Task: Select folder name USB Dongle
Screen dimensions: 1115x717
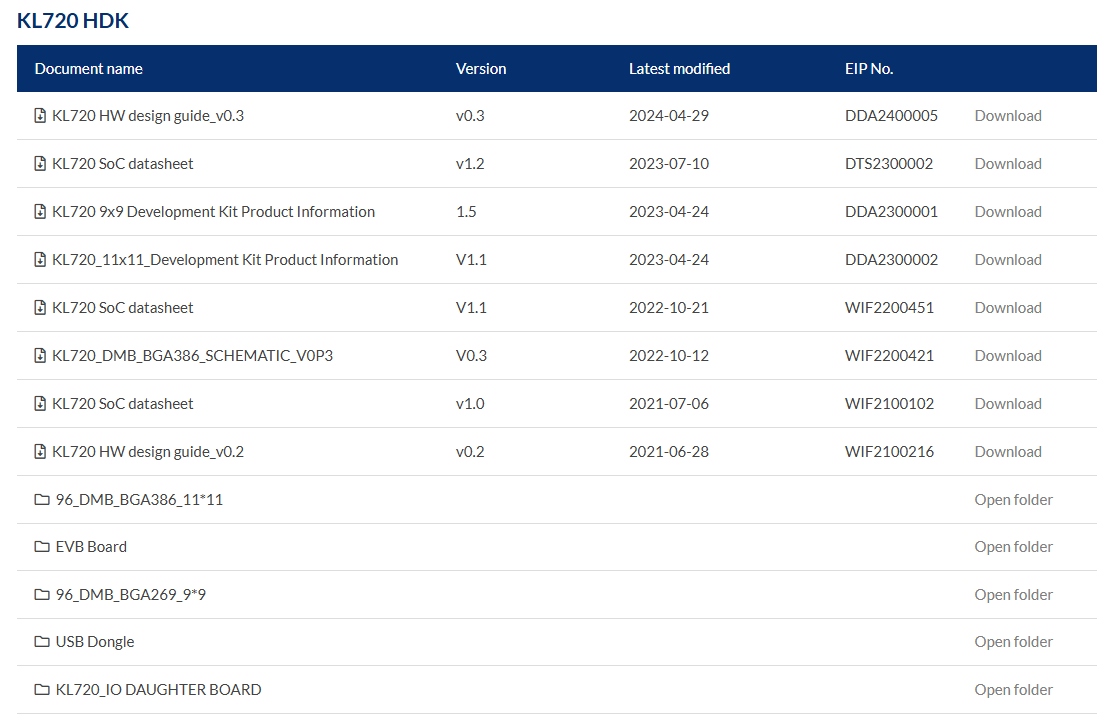Action: tap(95, 642)
